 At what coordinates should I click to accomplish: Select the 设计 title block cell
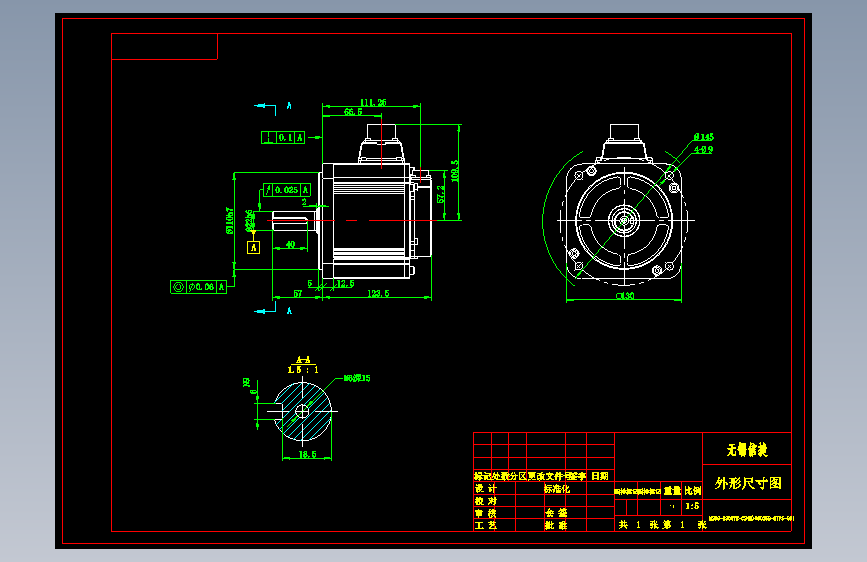pyautogui.click(x=485, y=488)
